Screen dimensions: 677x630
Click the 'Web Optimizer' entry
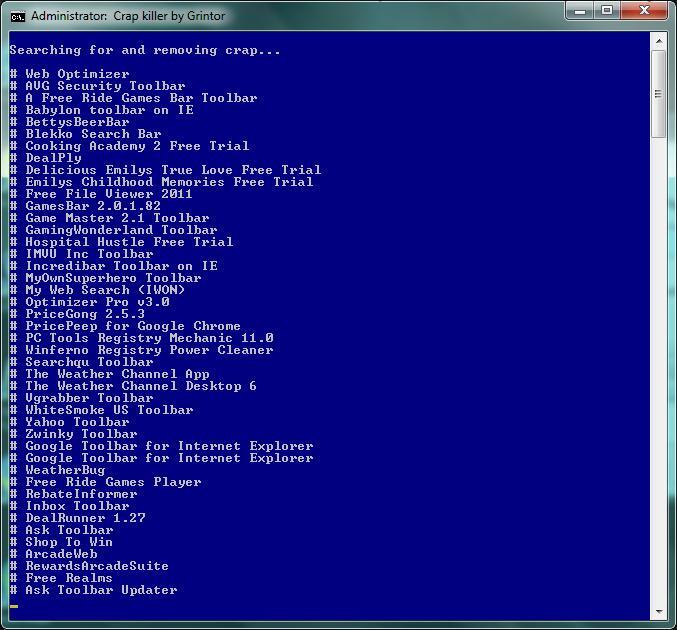coord(77,74)
